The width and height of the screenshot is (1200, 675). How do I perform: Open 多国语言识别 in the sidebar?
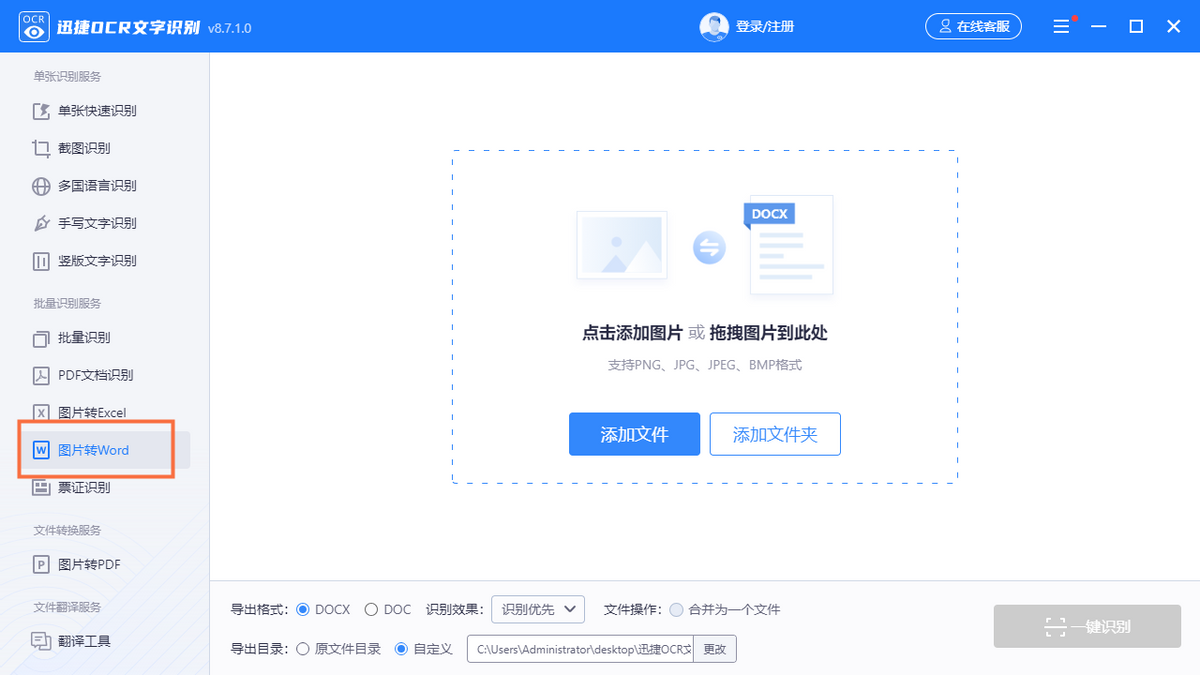pos(97,186)
